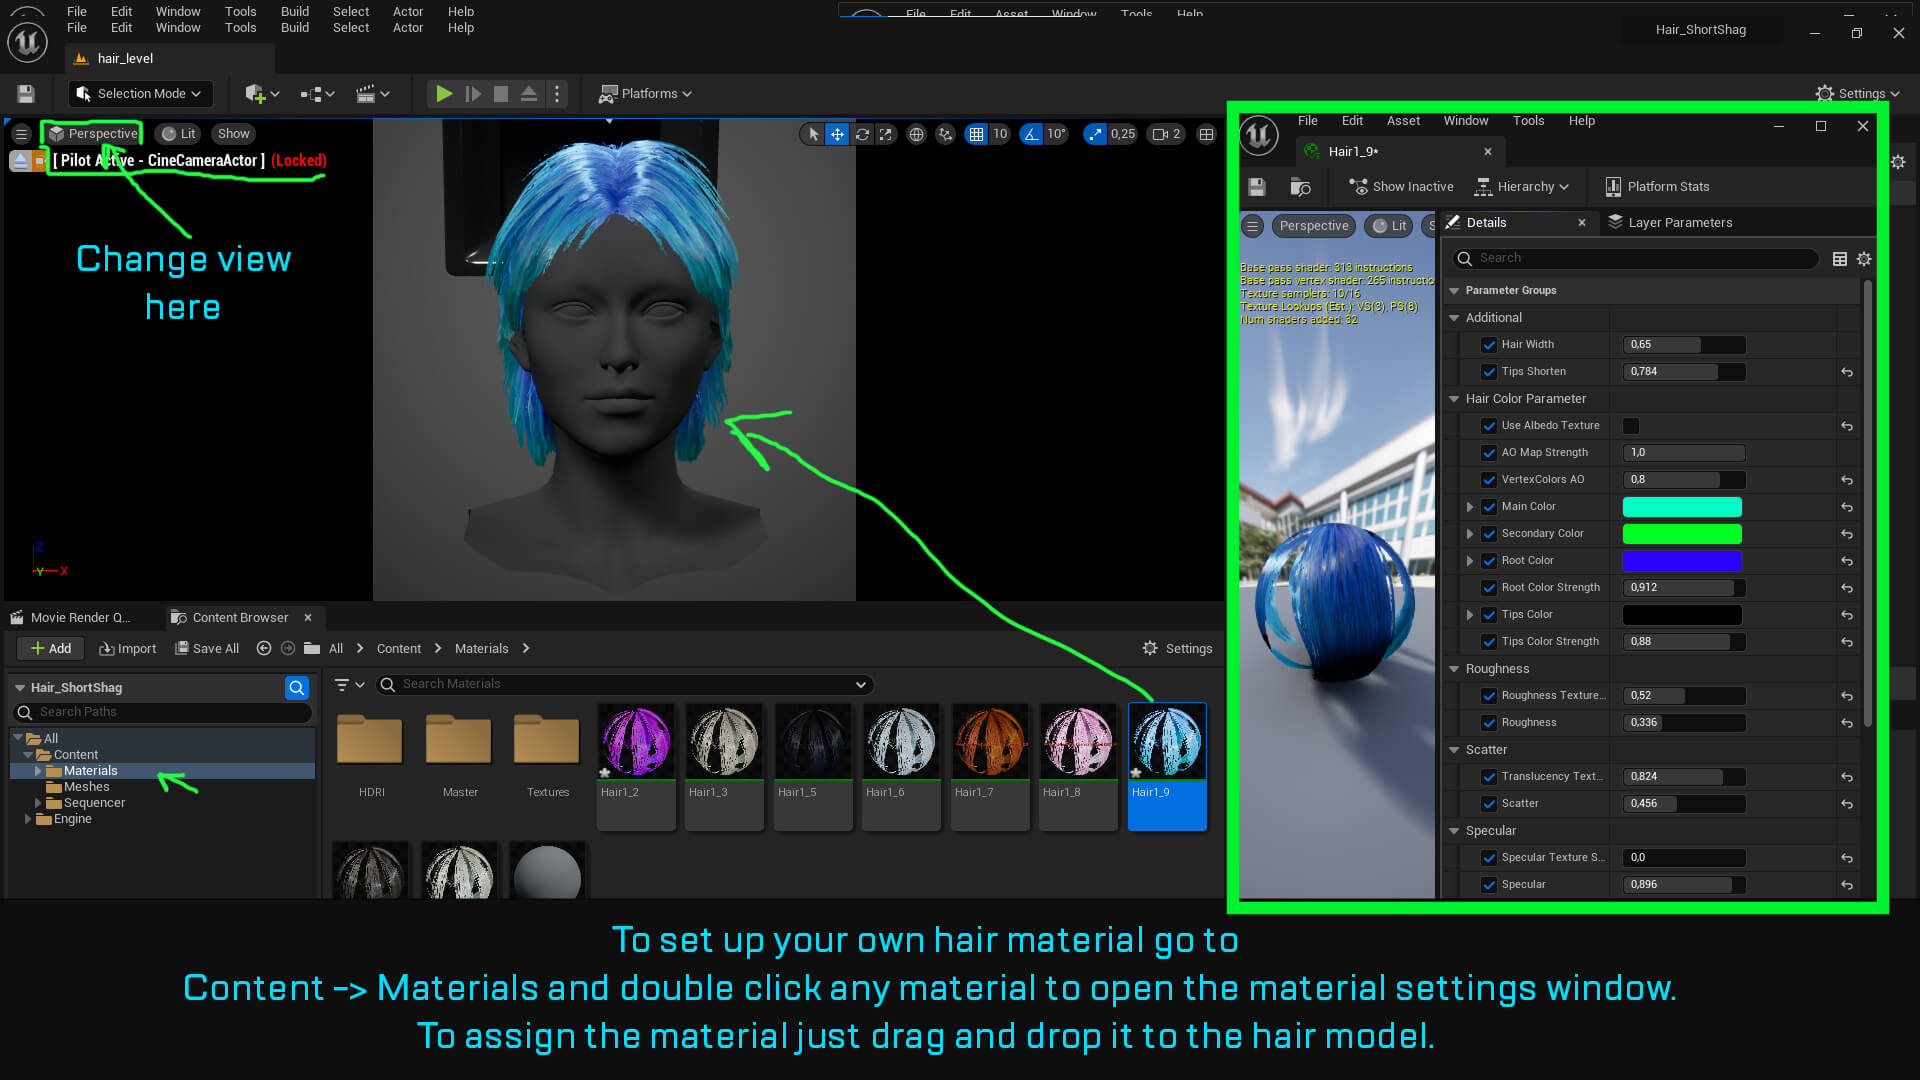The width and height of the screenshot is (1920, 1080).
Task: Click the Perspective button in main viewport
Action: click(x=93, y=134)
